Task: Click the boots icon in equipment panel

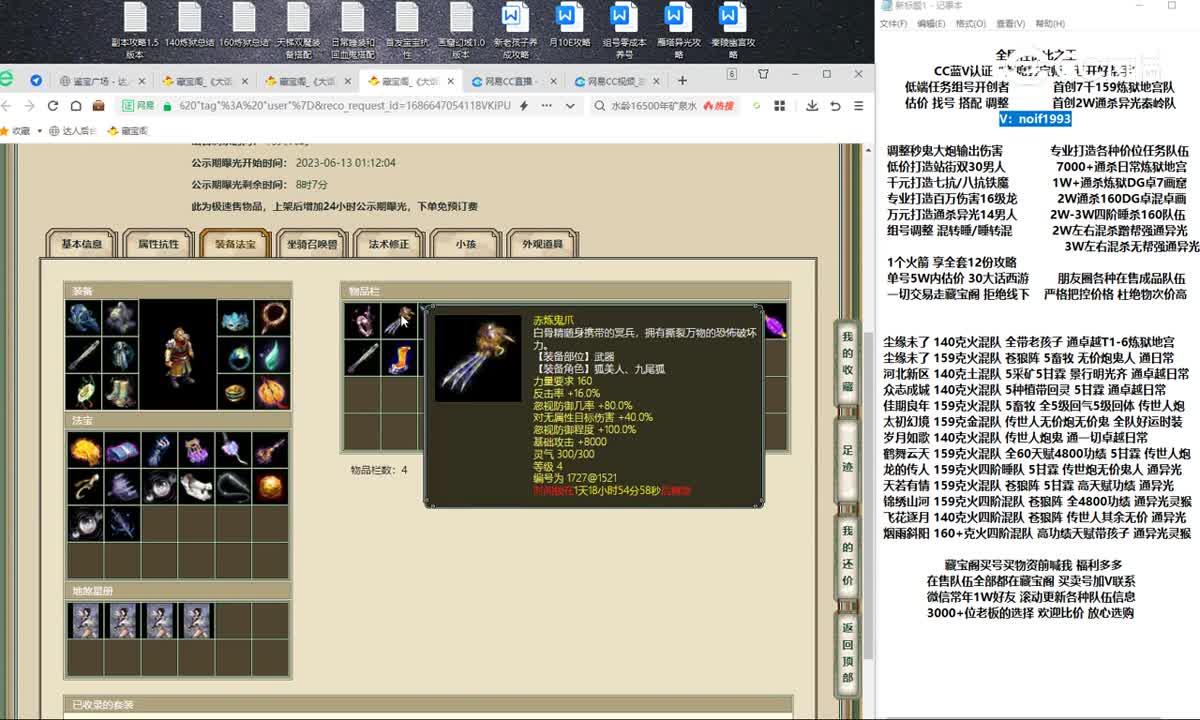Action: 121,392
